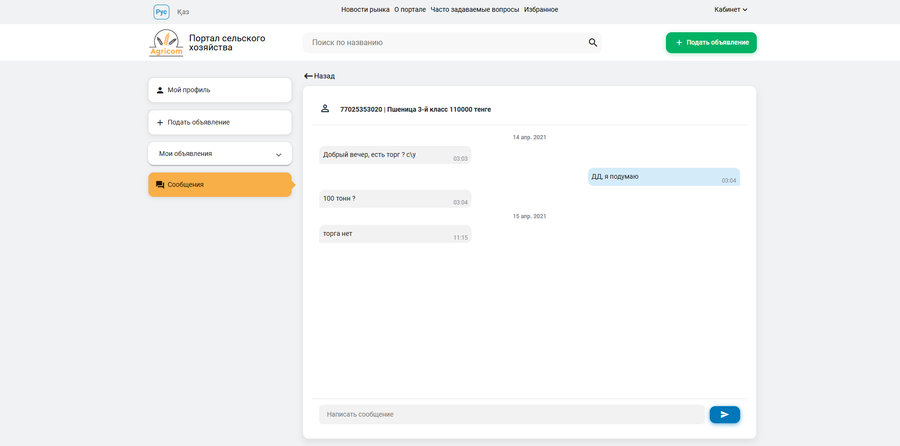The image size is (900, 446).
Task: Click timestamp 03:03
Action: (x=460, y=158)
